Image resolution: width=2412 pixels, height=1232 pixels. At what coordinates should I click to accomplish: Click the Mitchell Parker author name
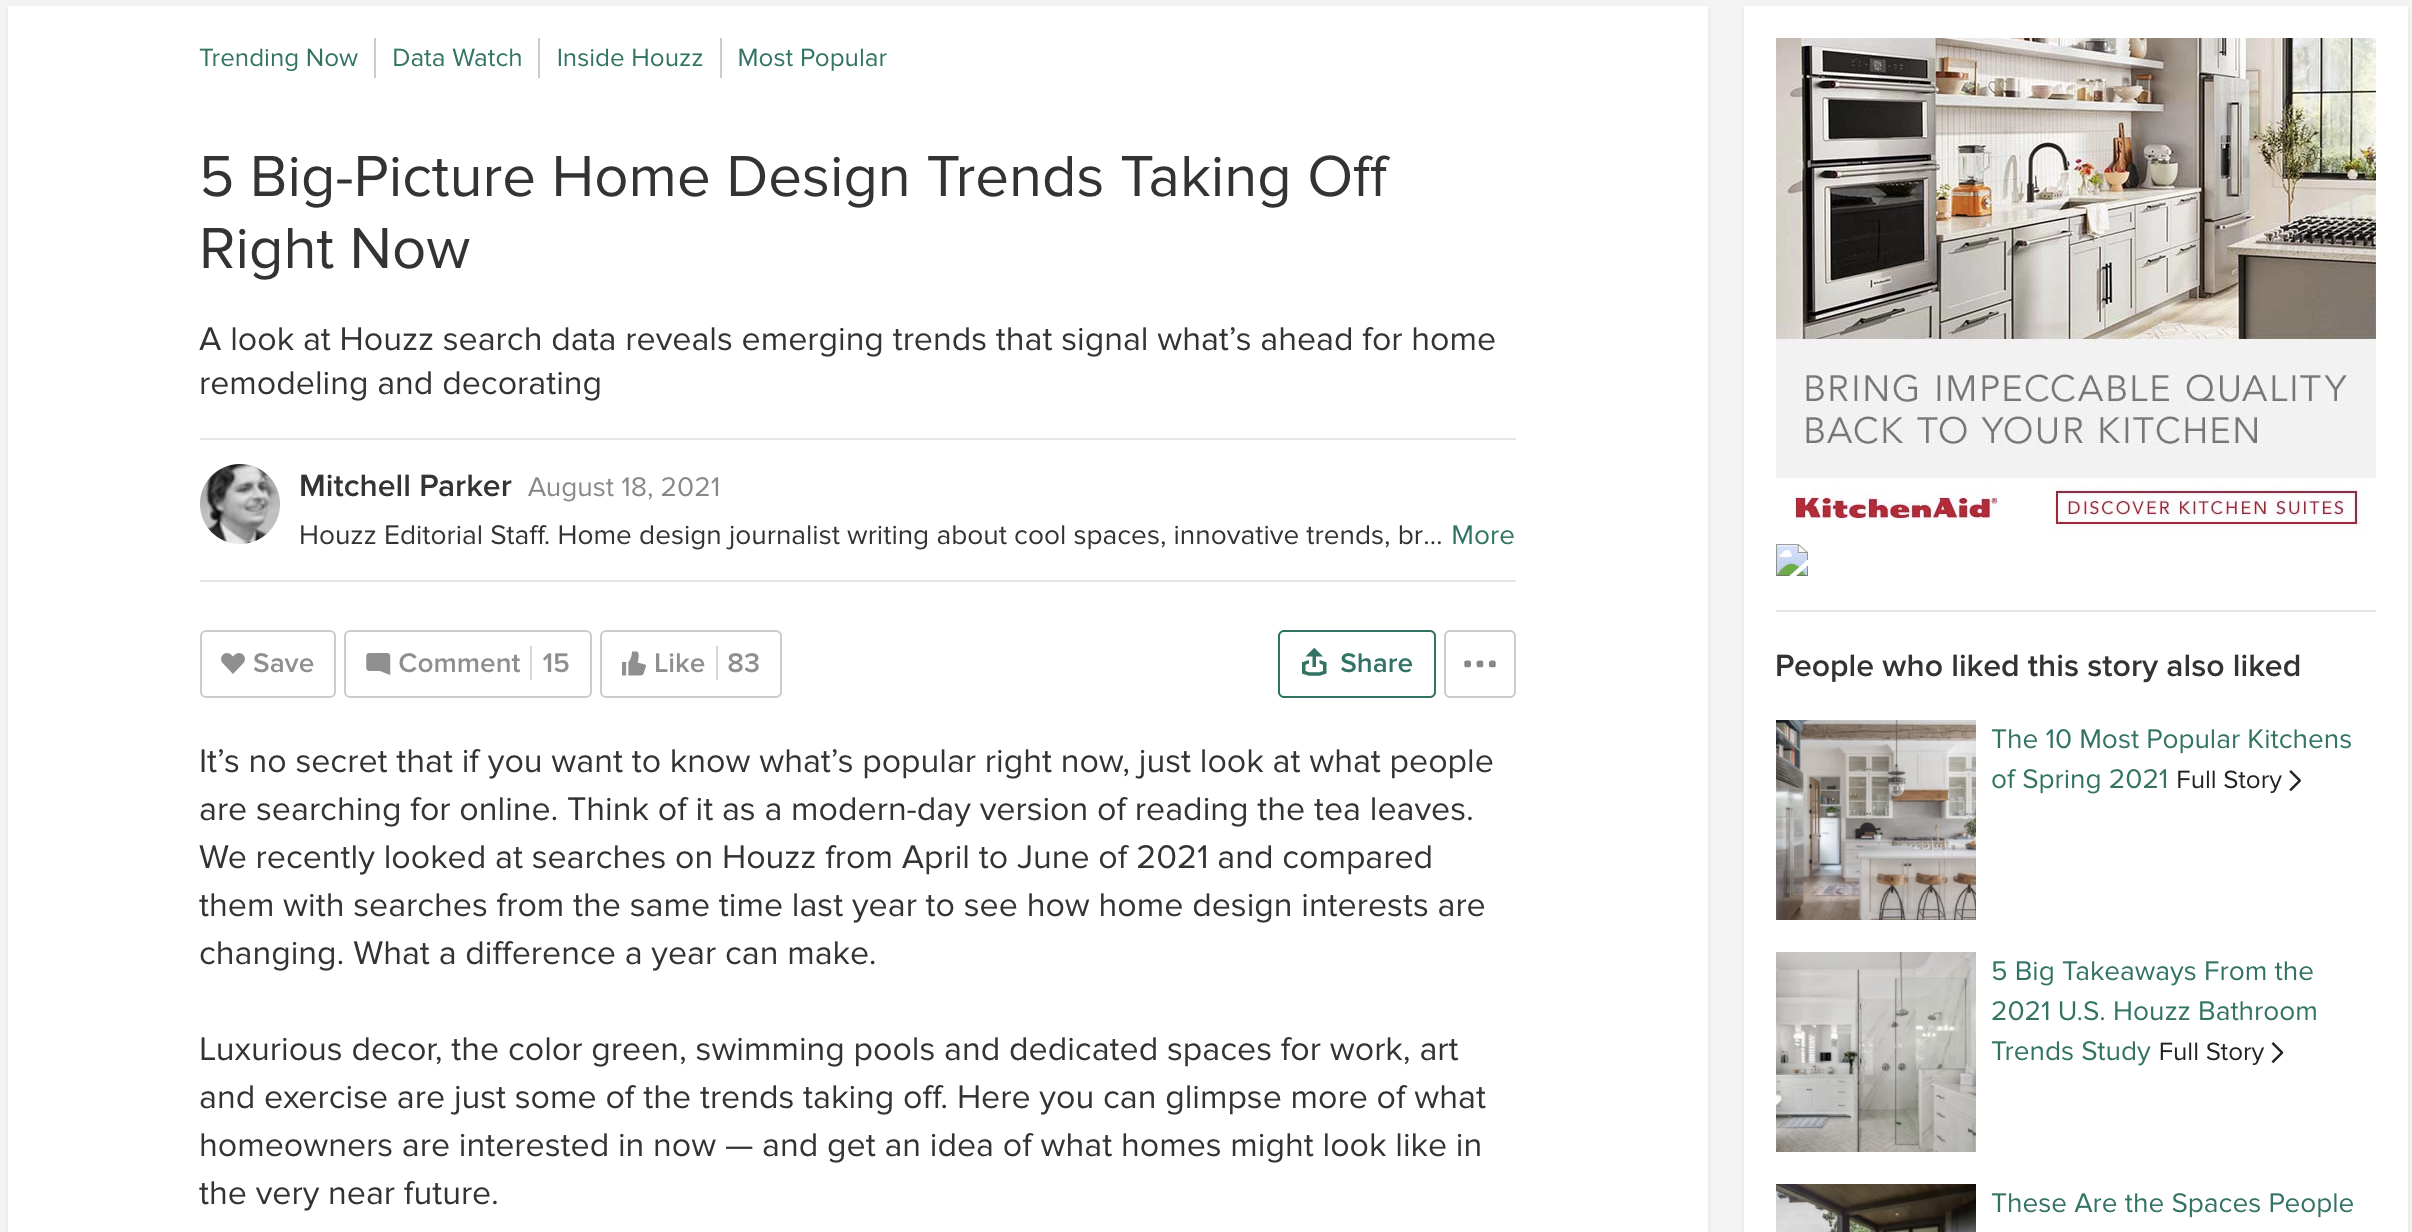405,486
